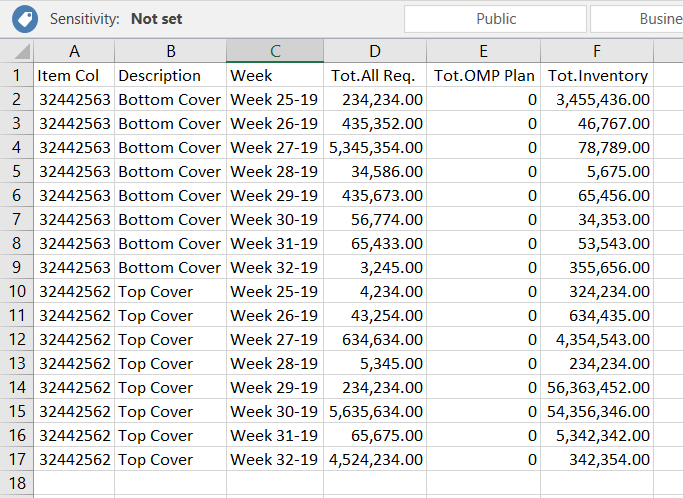683x498 pixels.
Task: Click Week 25-19 in Top Cover row
Action: click(275, 291)
